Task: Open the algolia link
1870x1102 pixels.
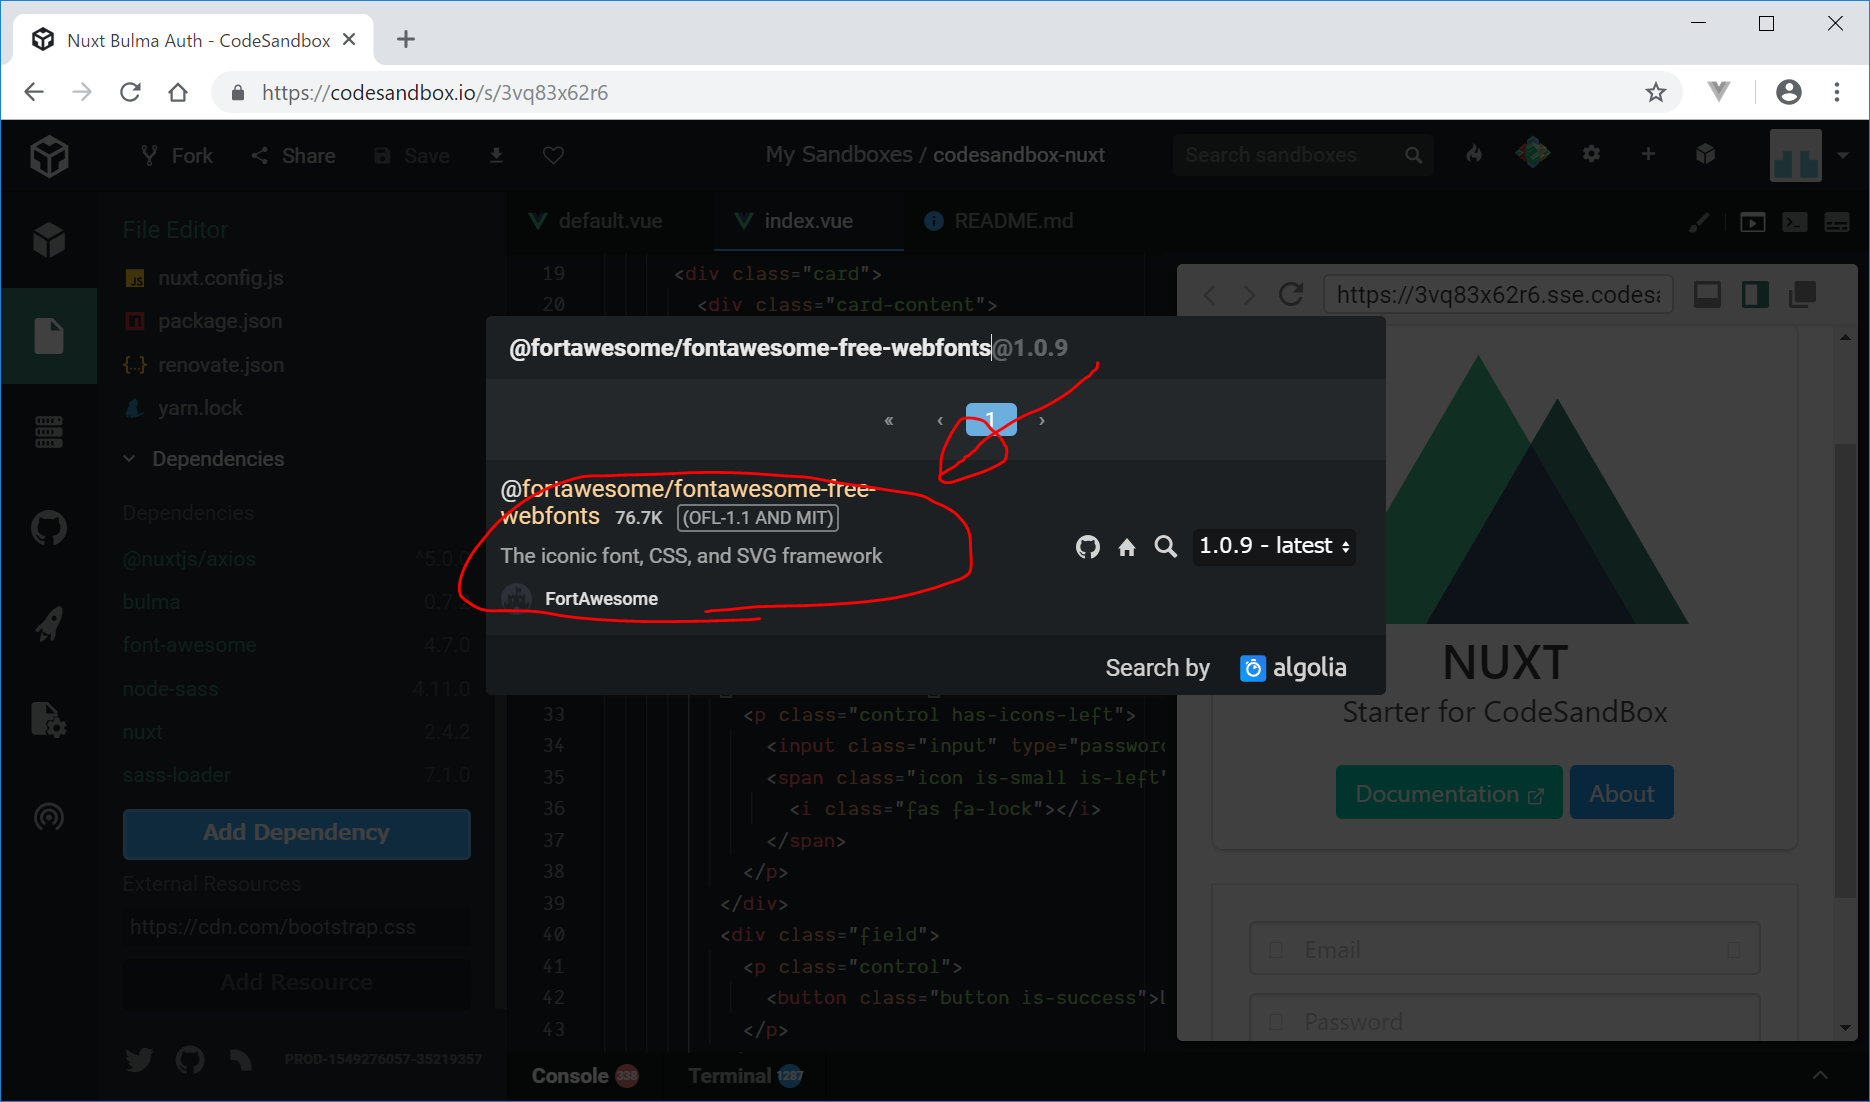Action: click(x=1293, y=668)
